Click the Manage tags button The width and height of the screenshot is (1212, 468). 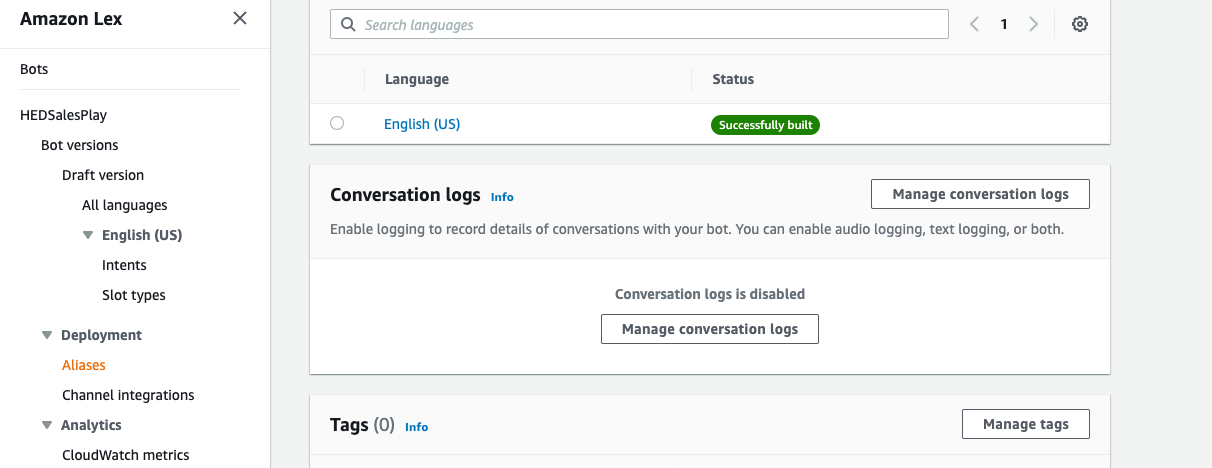click(1025, 424)
